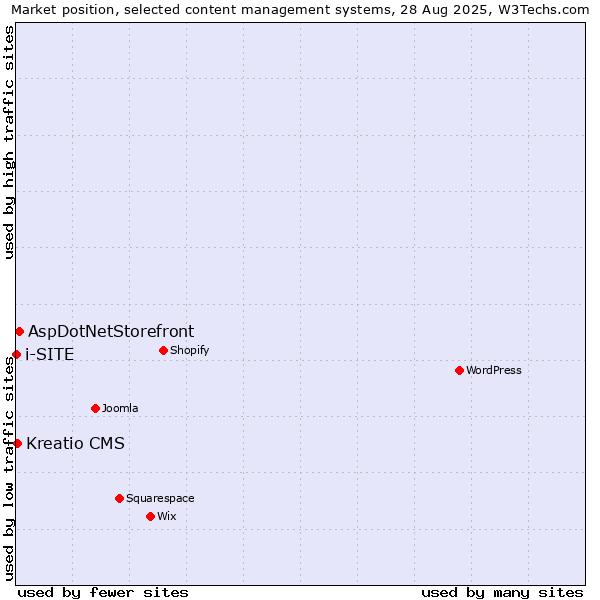Select the i-SITE label
This screenshot has width=600, height=600.
click(x=50, y=354)
